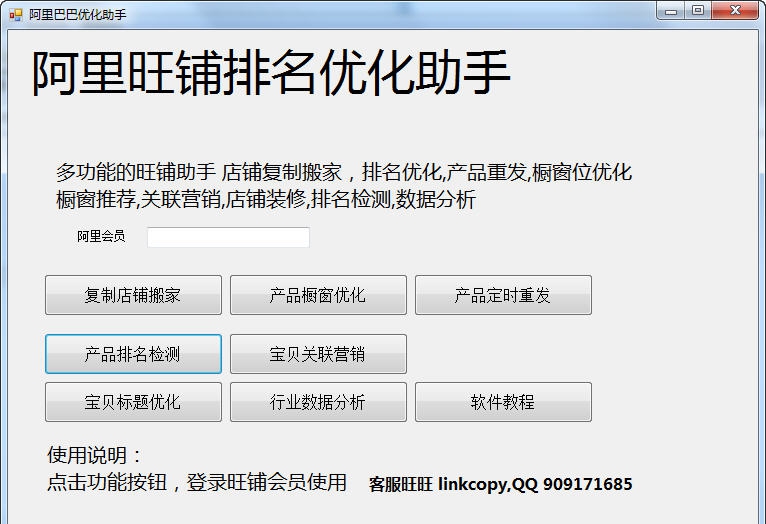The width and height of the screenshot is (766, 524).
Task: Close the 阿里巴巴优化助手 window
Action: click(735, 11)
